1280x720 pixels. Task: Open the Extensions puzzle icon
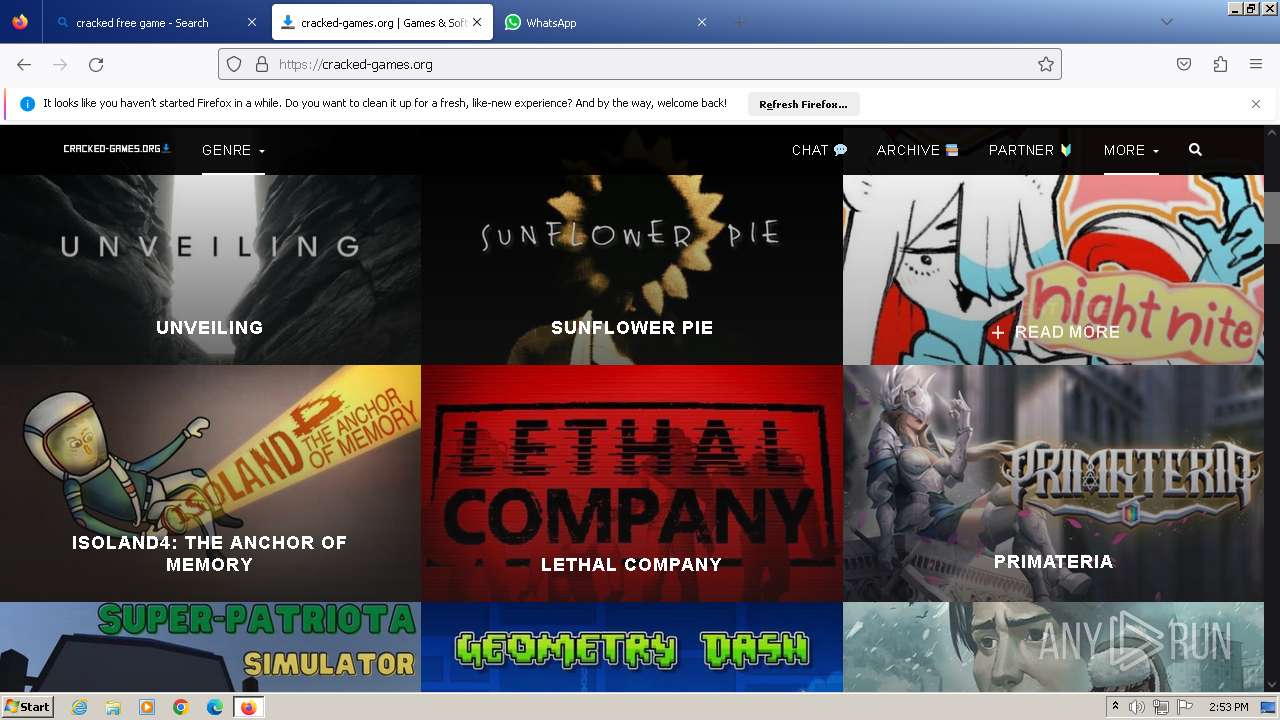click(x=1220, y=64)
